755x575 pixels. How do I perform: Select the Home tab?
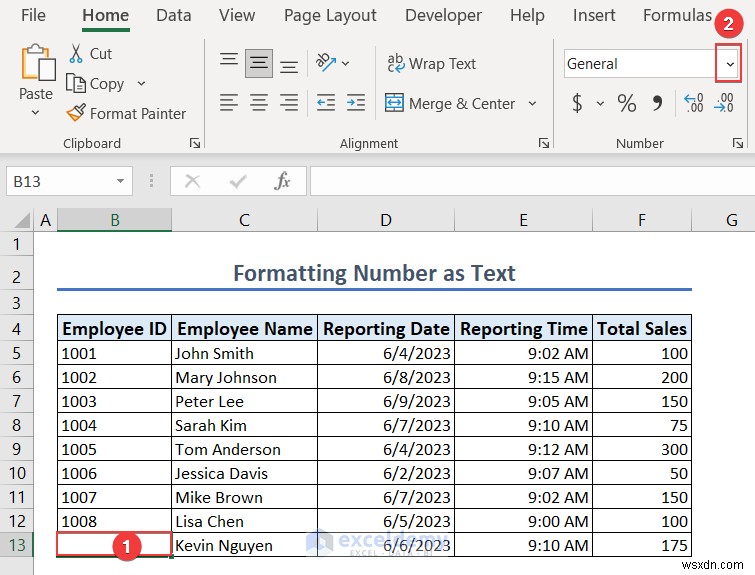coord(105,15)
